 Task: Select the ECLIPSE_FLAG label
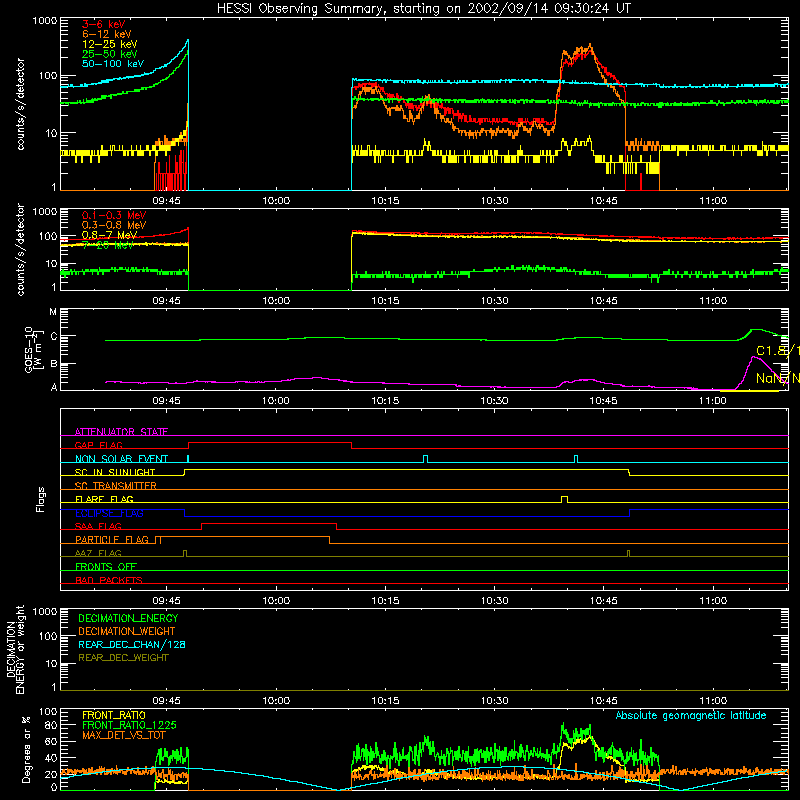tap(109, 513)
